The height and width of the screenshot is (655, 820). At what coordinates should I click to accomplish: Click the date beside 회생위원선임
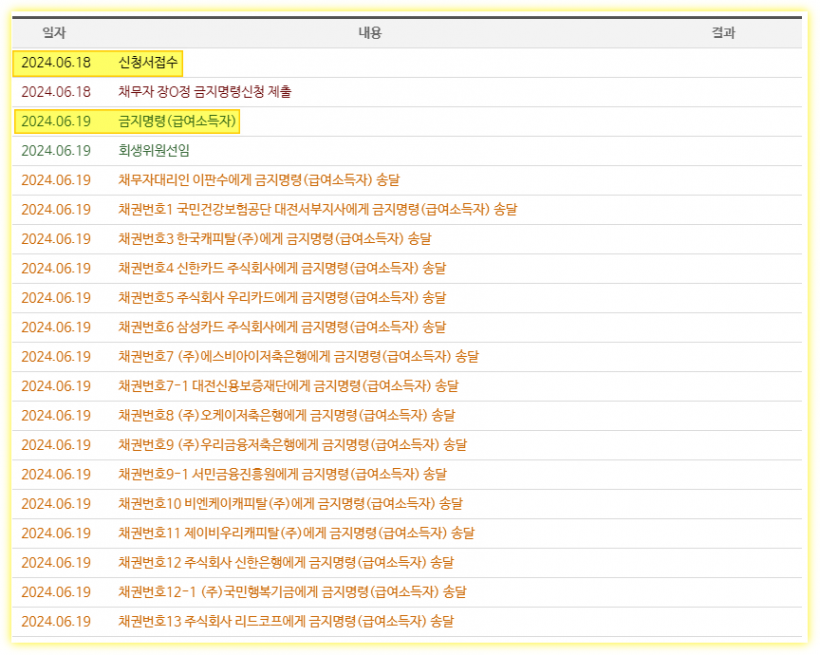coord(56,151)
